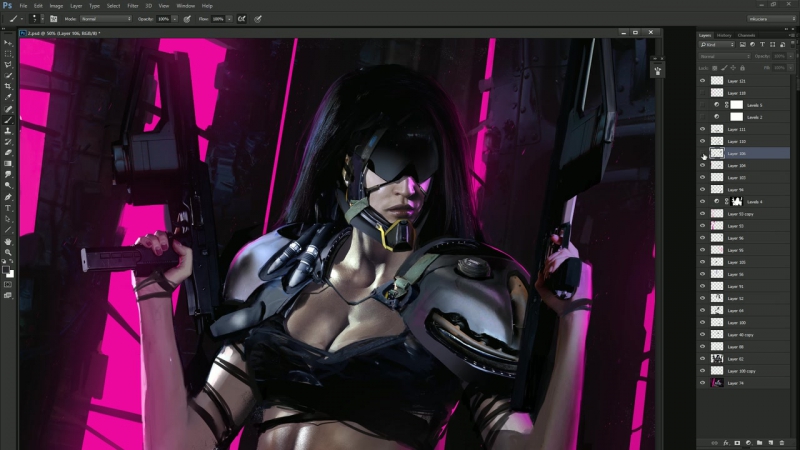Select the Healing Brush tool

tap(8, 109)
